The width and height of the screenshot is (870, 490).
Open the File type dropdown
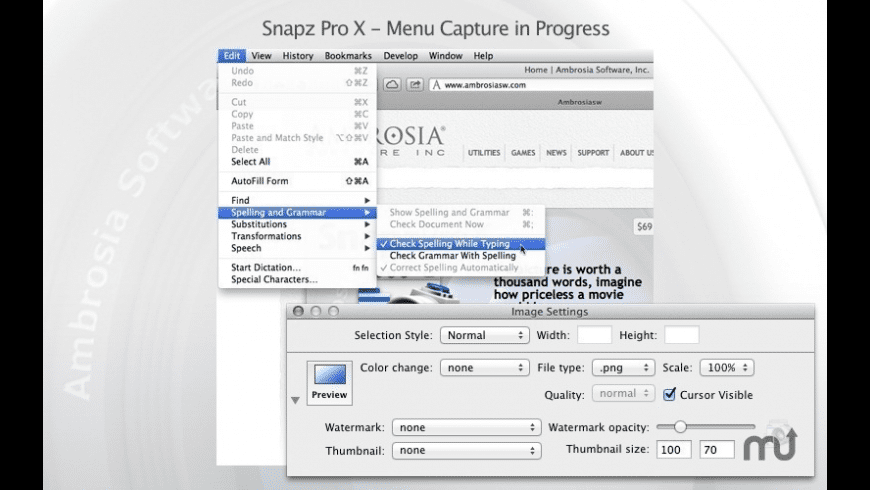click(x=623, y=367)
